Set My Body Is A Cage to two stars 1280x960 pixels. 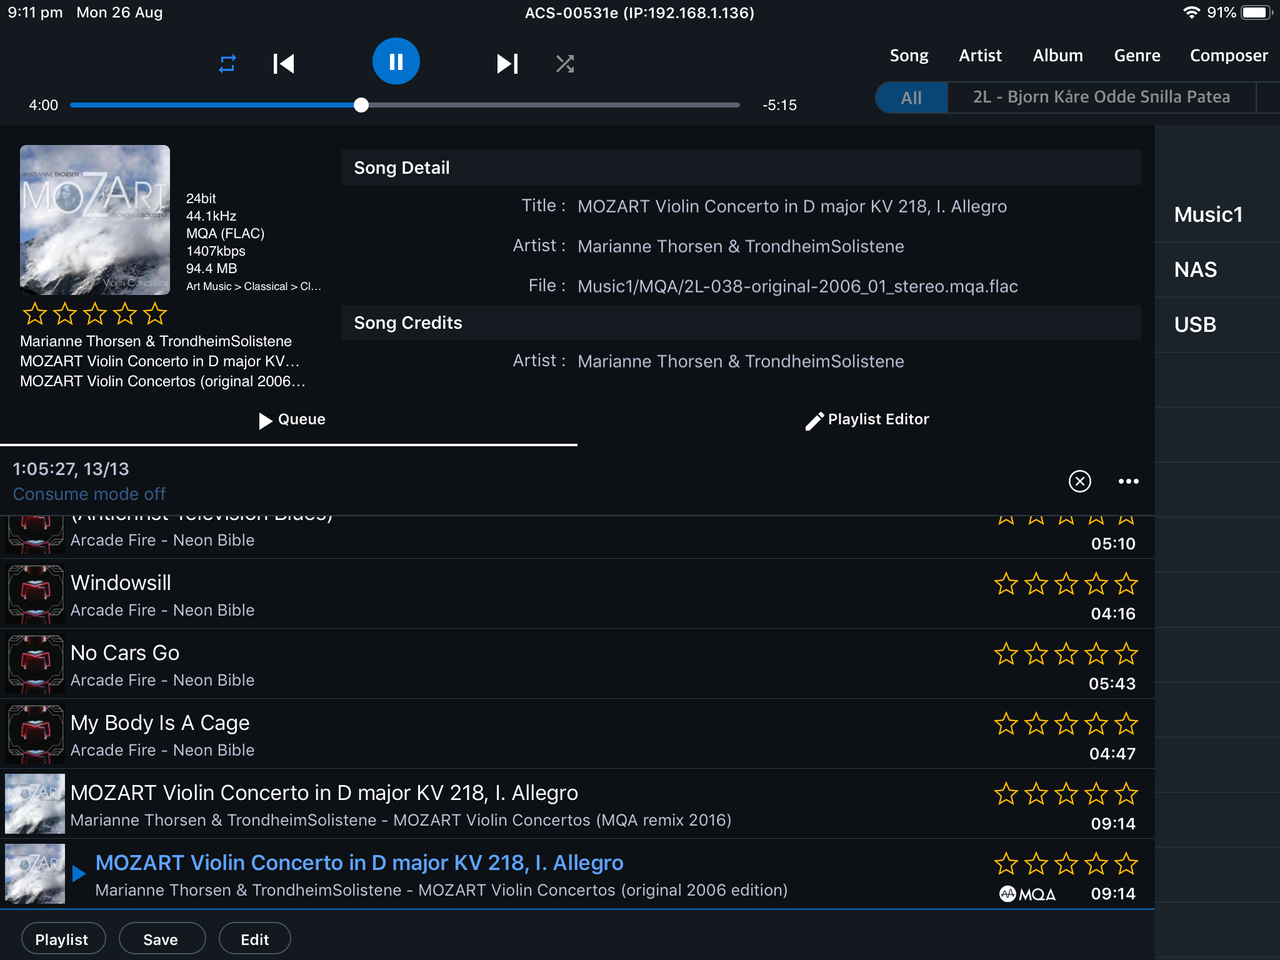click(1036, 724)
